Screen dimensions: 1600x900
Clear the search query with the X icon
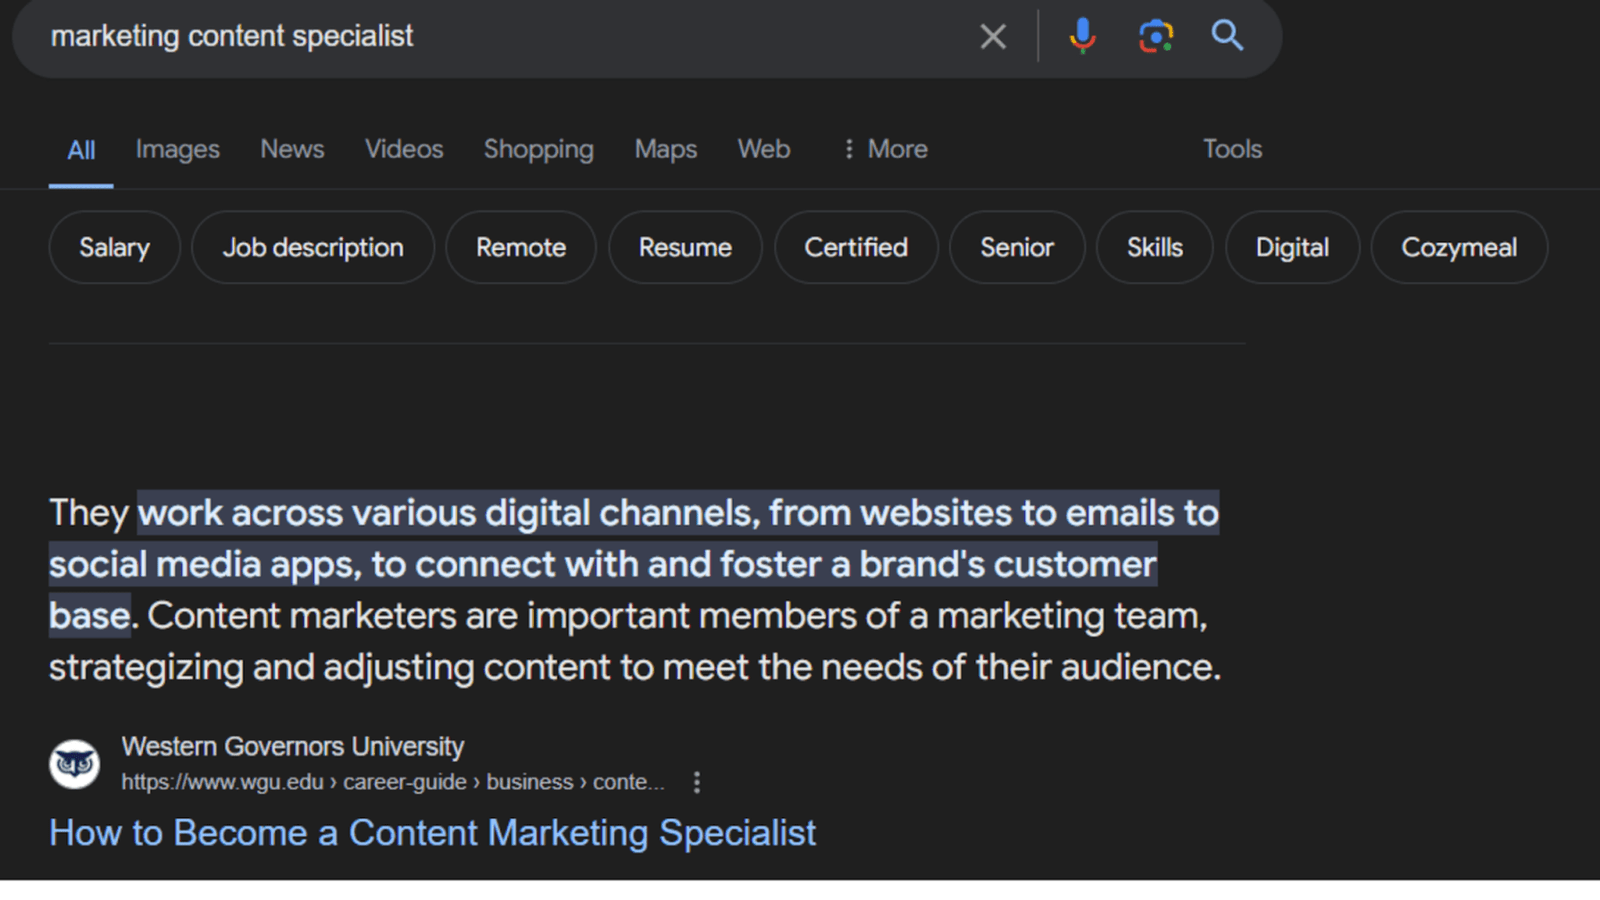coord(992,37)
